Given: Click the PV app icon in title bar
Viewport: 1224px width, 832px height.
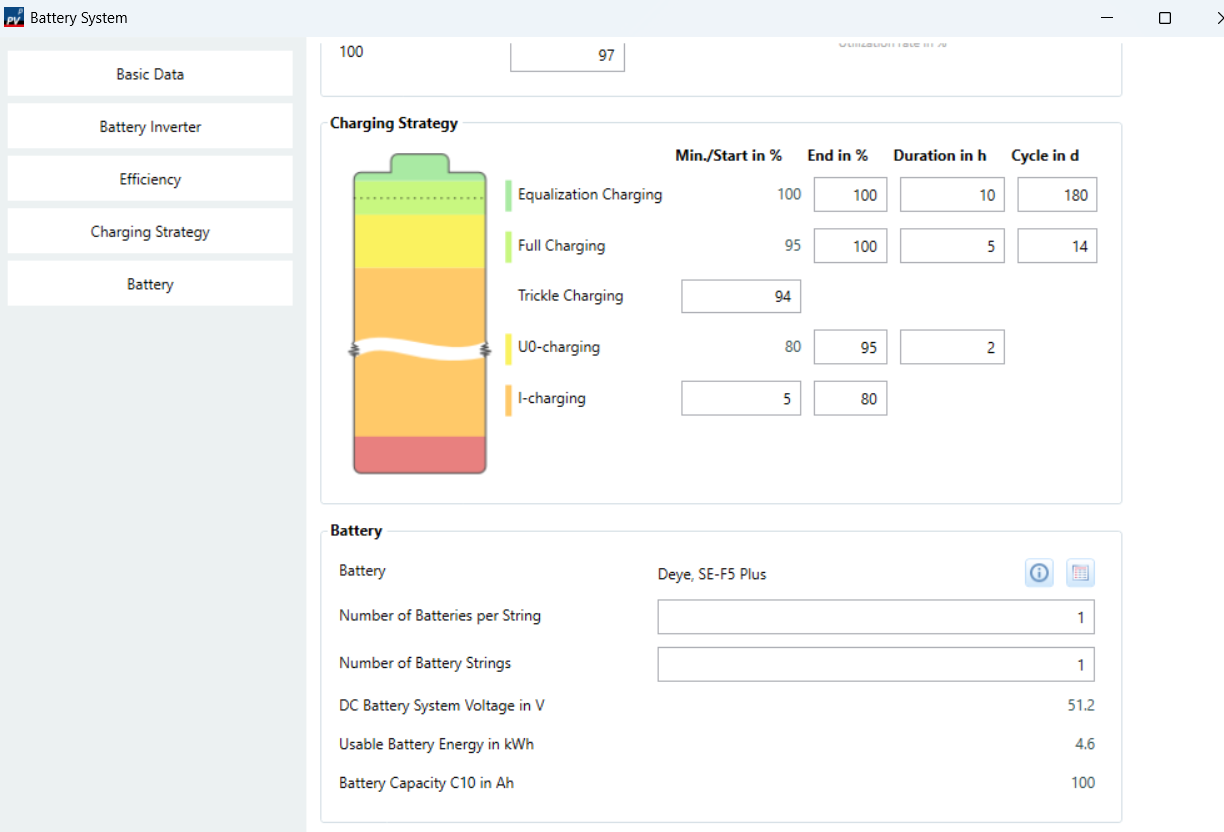Looking at the screenshot, I should (14, 18).
